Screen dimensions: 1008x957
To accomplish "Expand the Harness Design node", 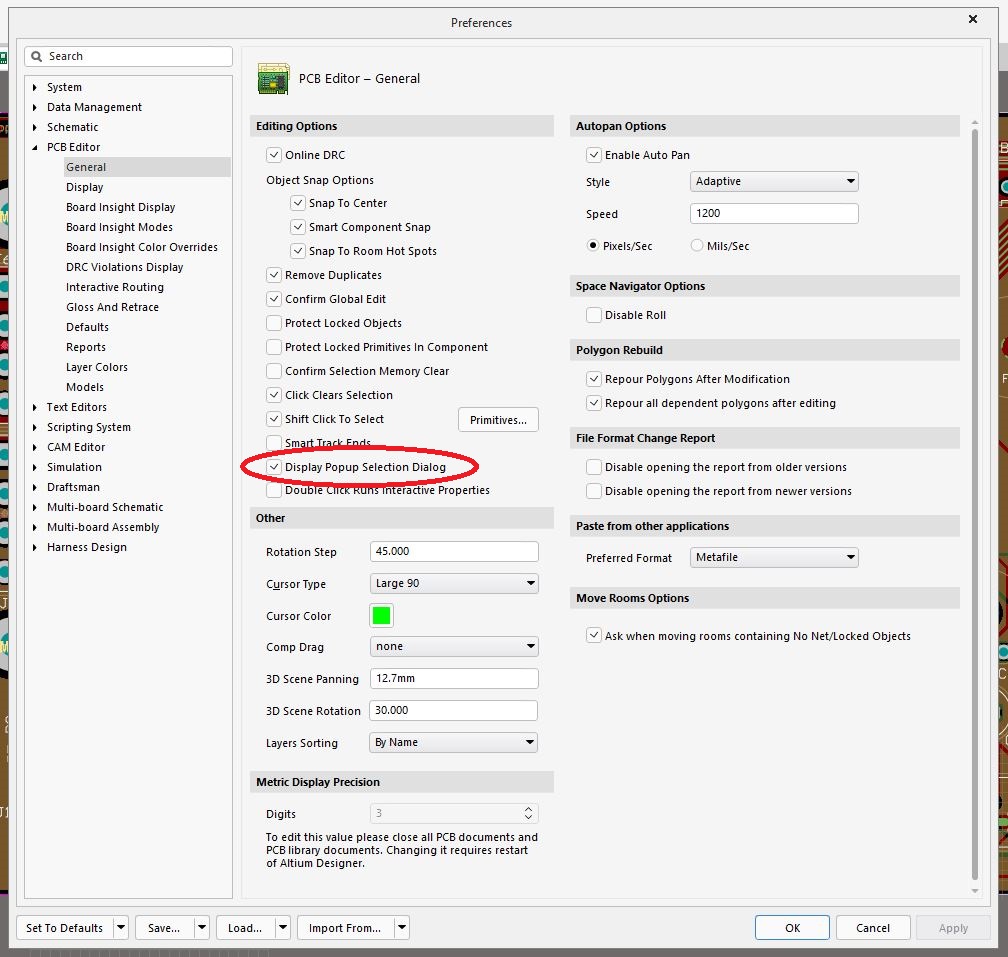I will coord(35,548).
